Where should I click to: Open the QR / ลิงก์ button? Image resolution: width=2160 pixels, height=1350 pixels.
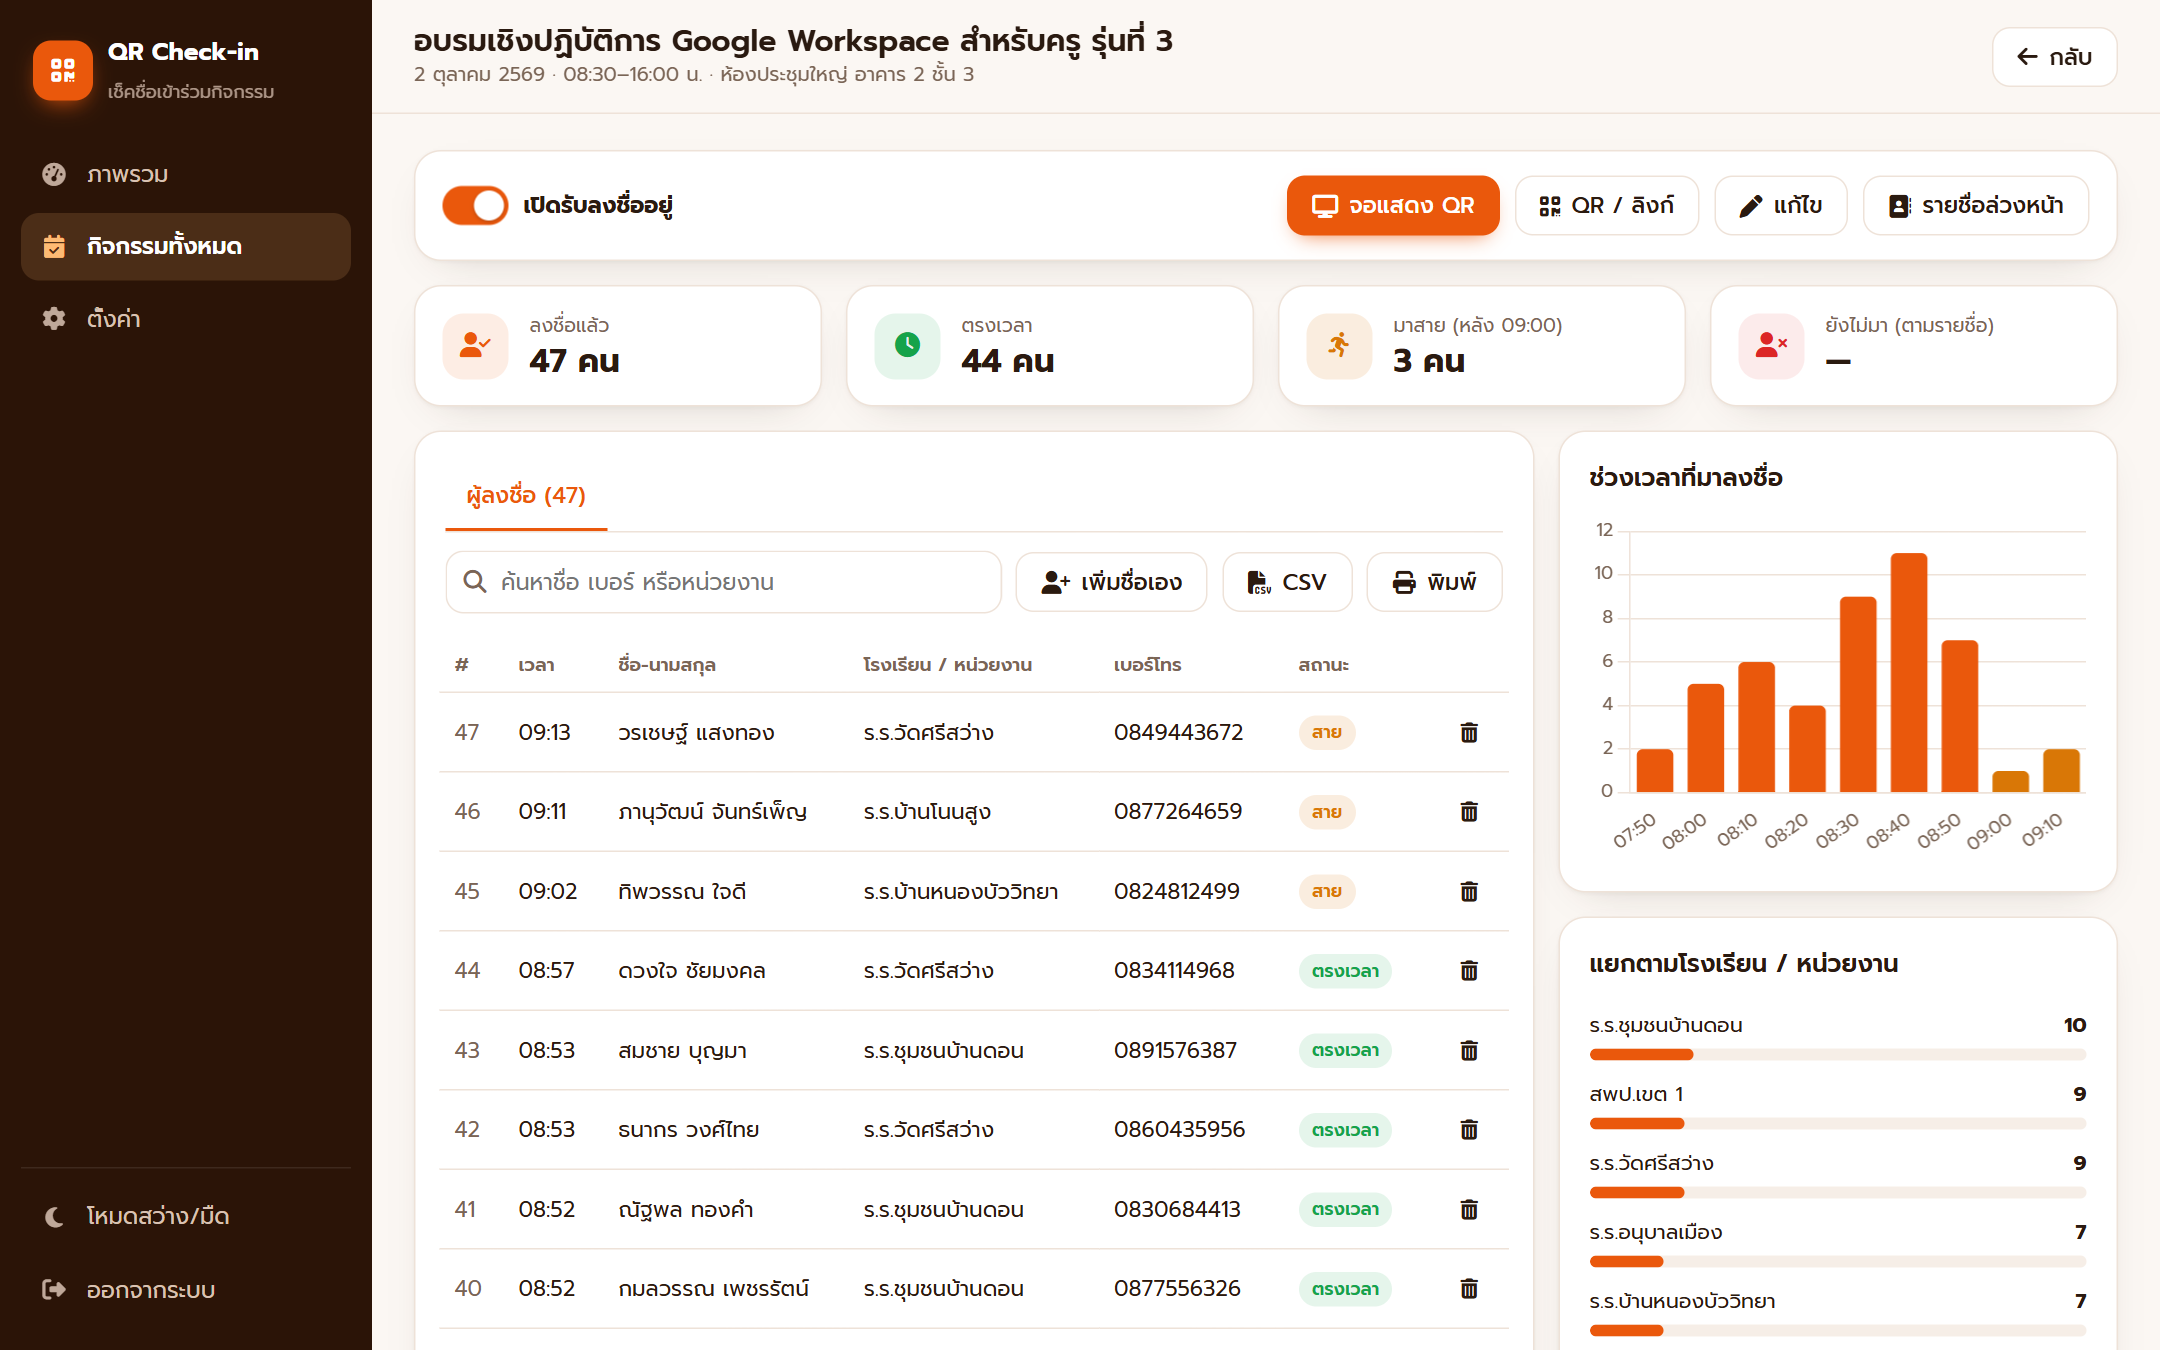point(1607,205)
